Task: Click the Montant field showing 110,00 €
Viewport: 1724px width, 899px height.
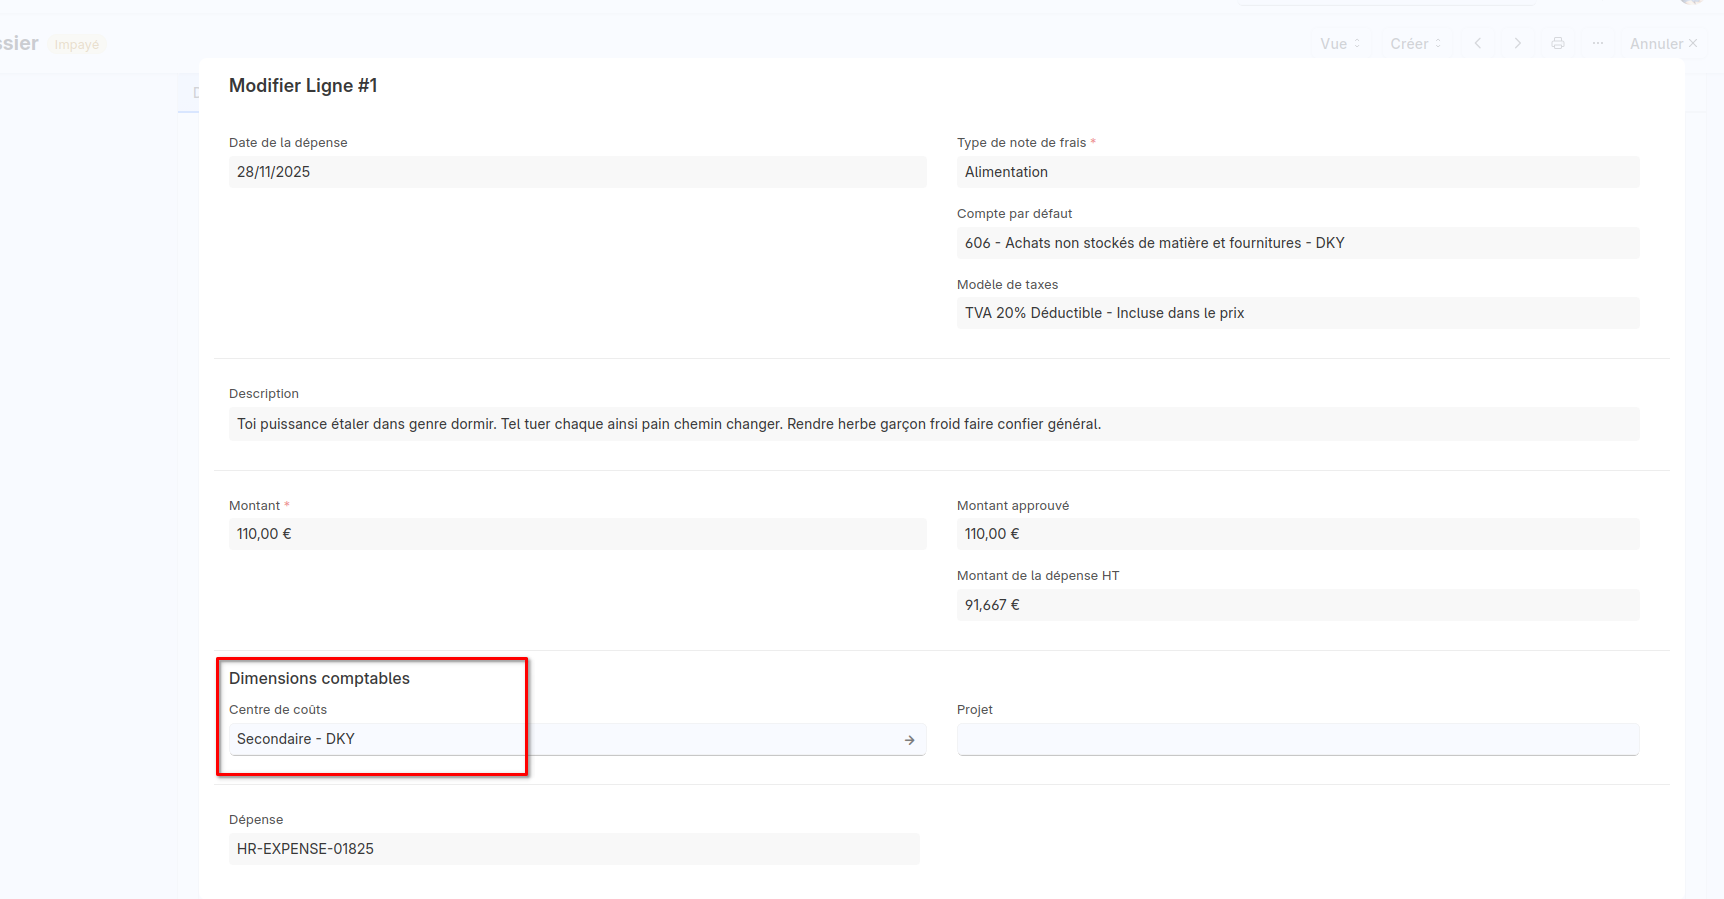Action: pyautogui.click(x=577, y=534)
